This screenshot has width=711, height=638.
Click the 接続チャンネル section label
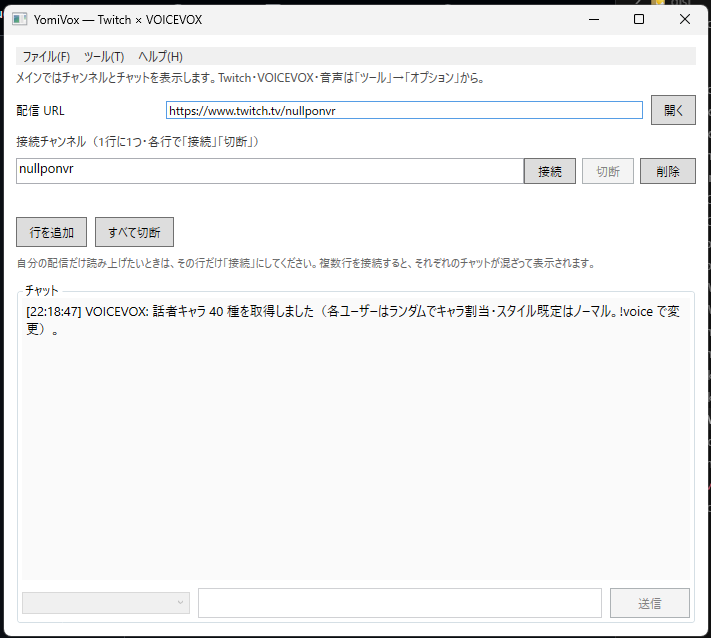pyautogui.click(x=137, y=141)
